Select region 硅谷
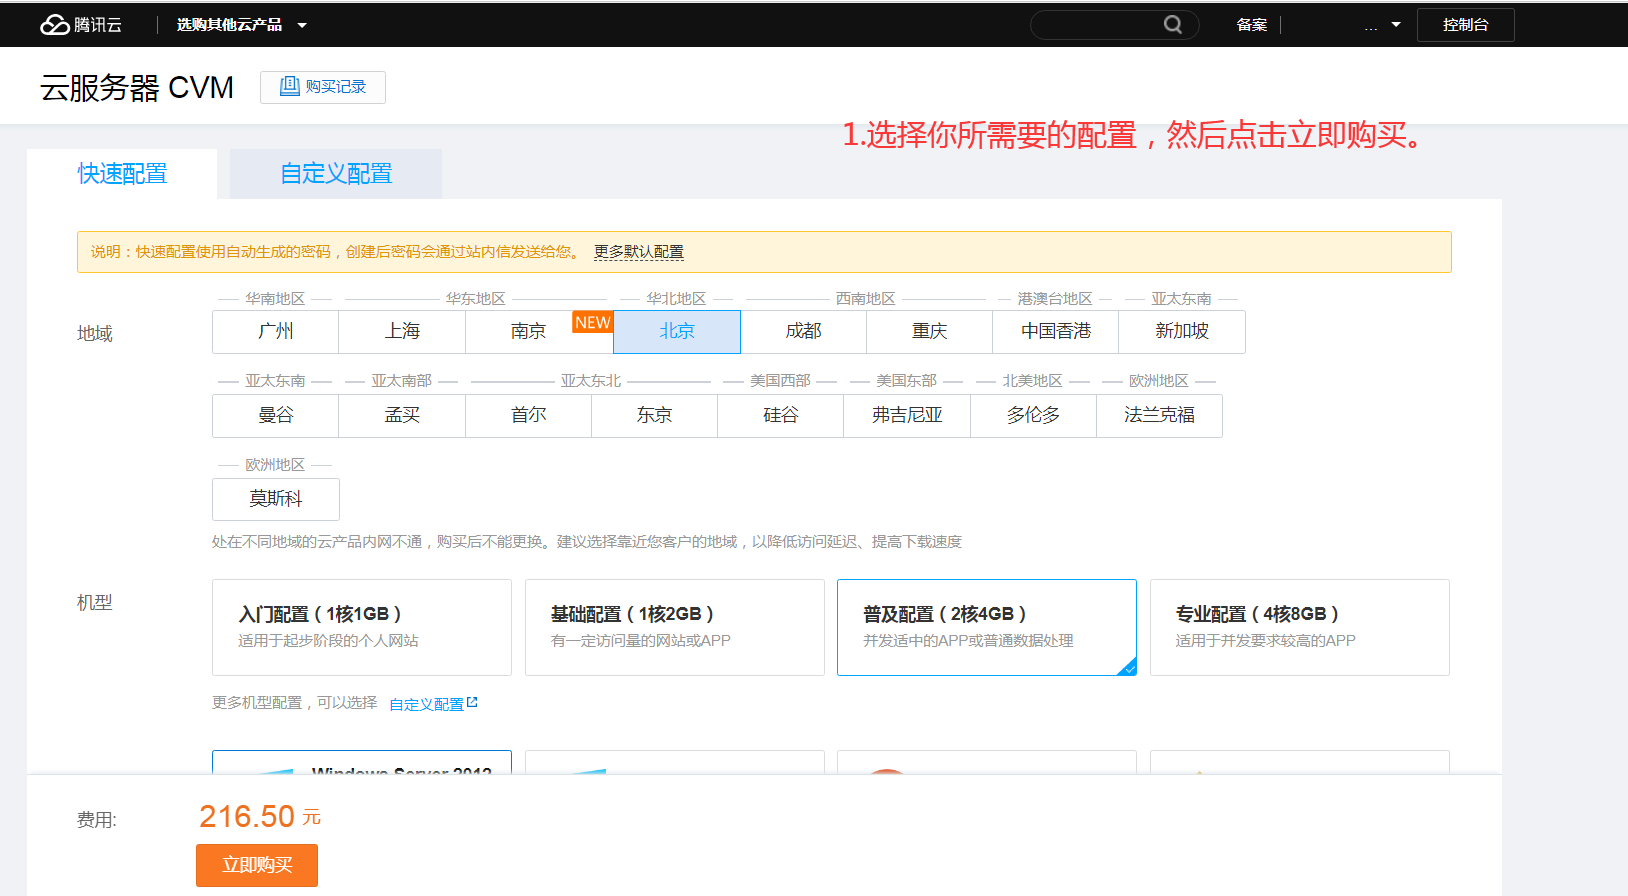This screenshot has width=1628, height=896. point(781,415)
